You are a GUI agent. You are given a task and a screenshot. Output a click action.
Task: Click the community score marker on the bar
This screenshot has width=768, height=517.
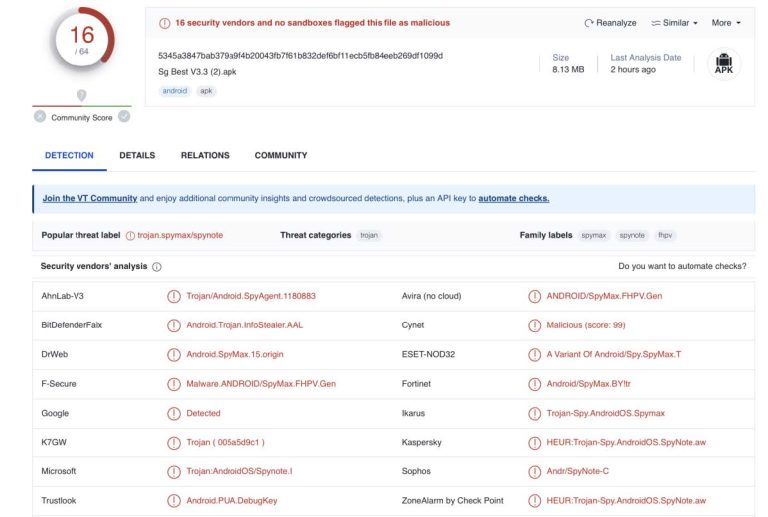(82, 96)
